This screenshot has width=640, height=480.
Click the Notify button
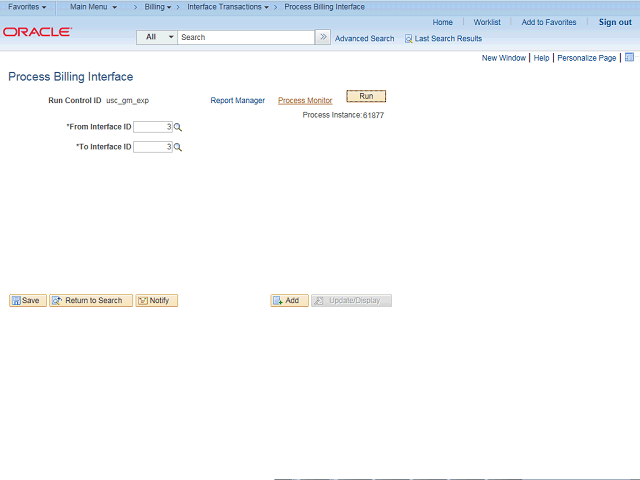click(x=156, y=300)
